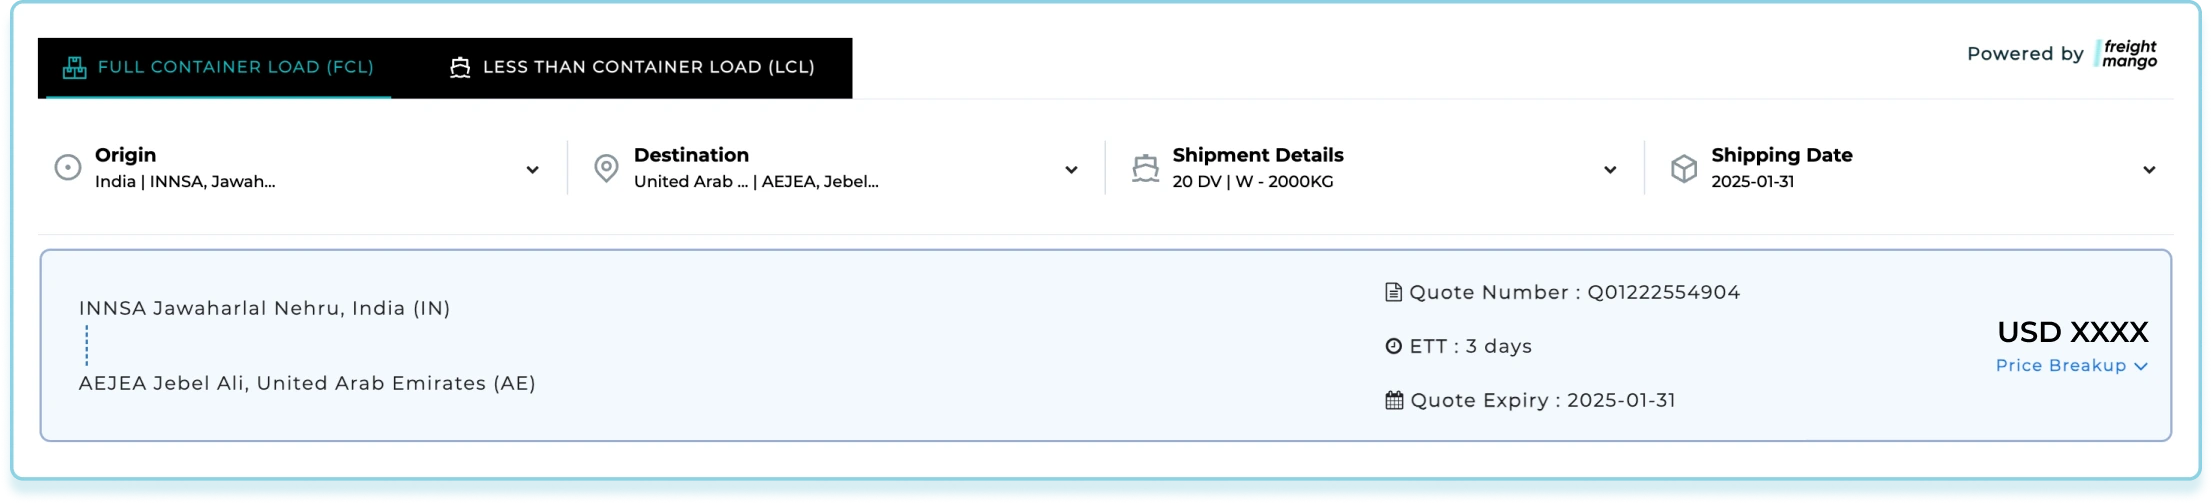The width and height of the screenshot is (2211, 503).
Task: Expand the Origin dropdown chevron
Action: 533,170
